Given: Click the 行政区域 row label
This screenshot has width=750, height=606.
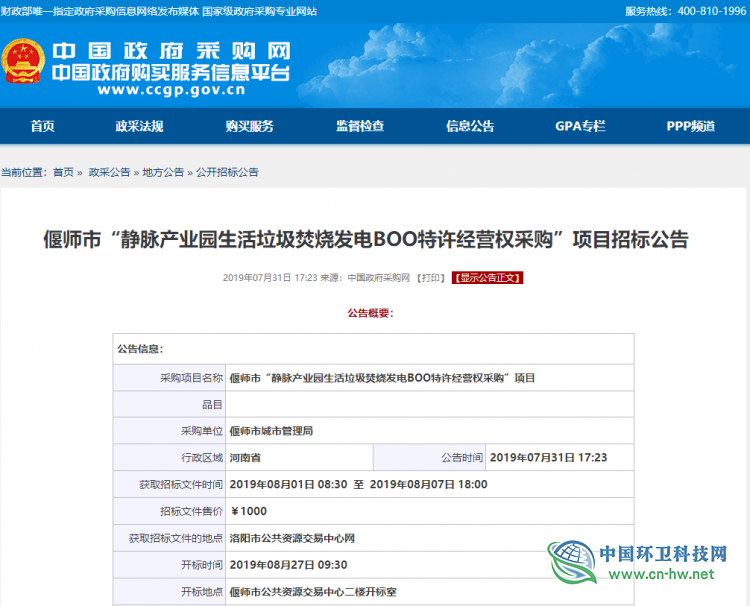Looking at the screenshot, I should point(202,458).
